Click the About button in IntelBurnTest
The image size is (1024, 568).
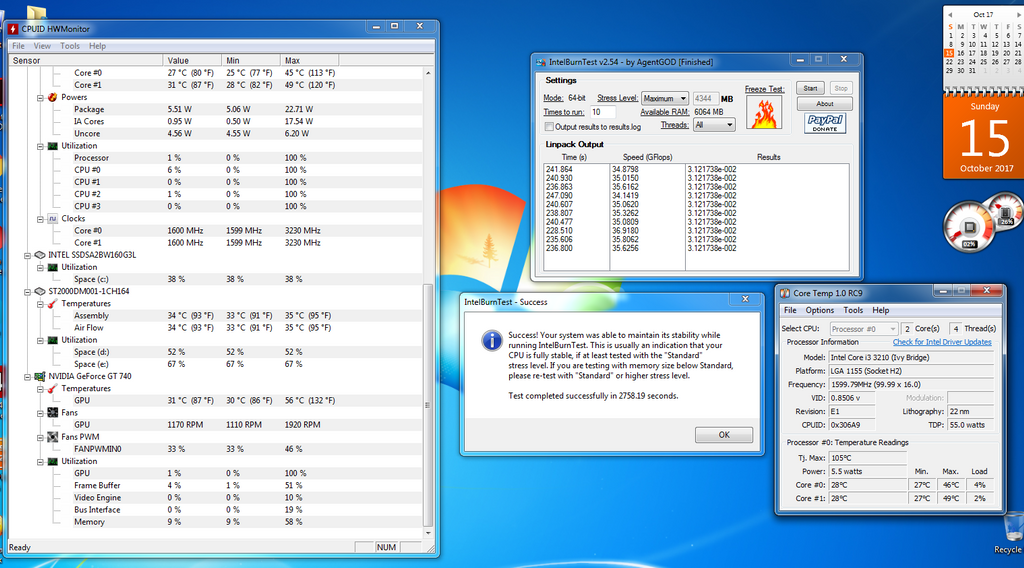click(x=824, y=104)
